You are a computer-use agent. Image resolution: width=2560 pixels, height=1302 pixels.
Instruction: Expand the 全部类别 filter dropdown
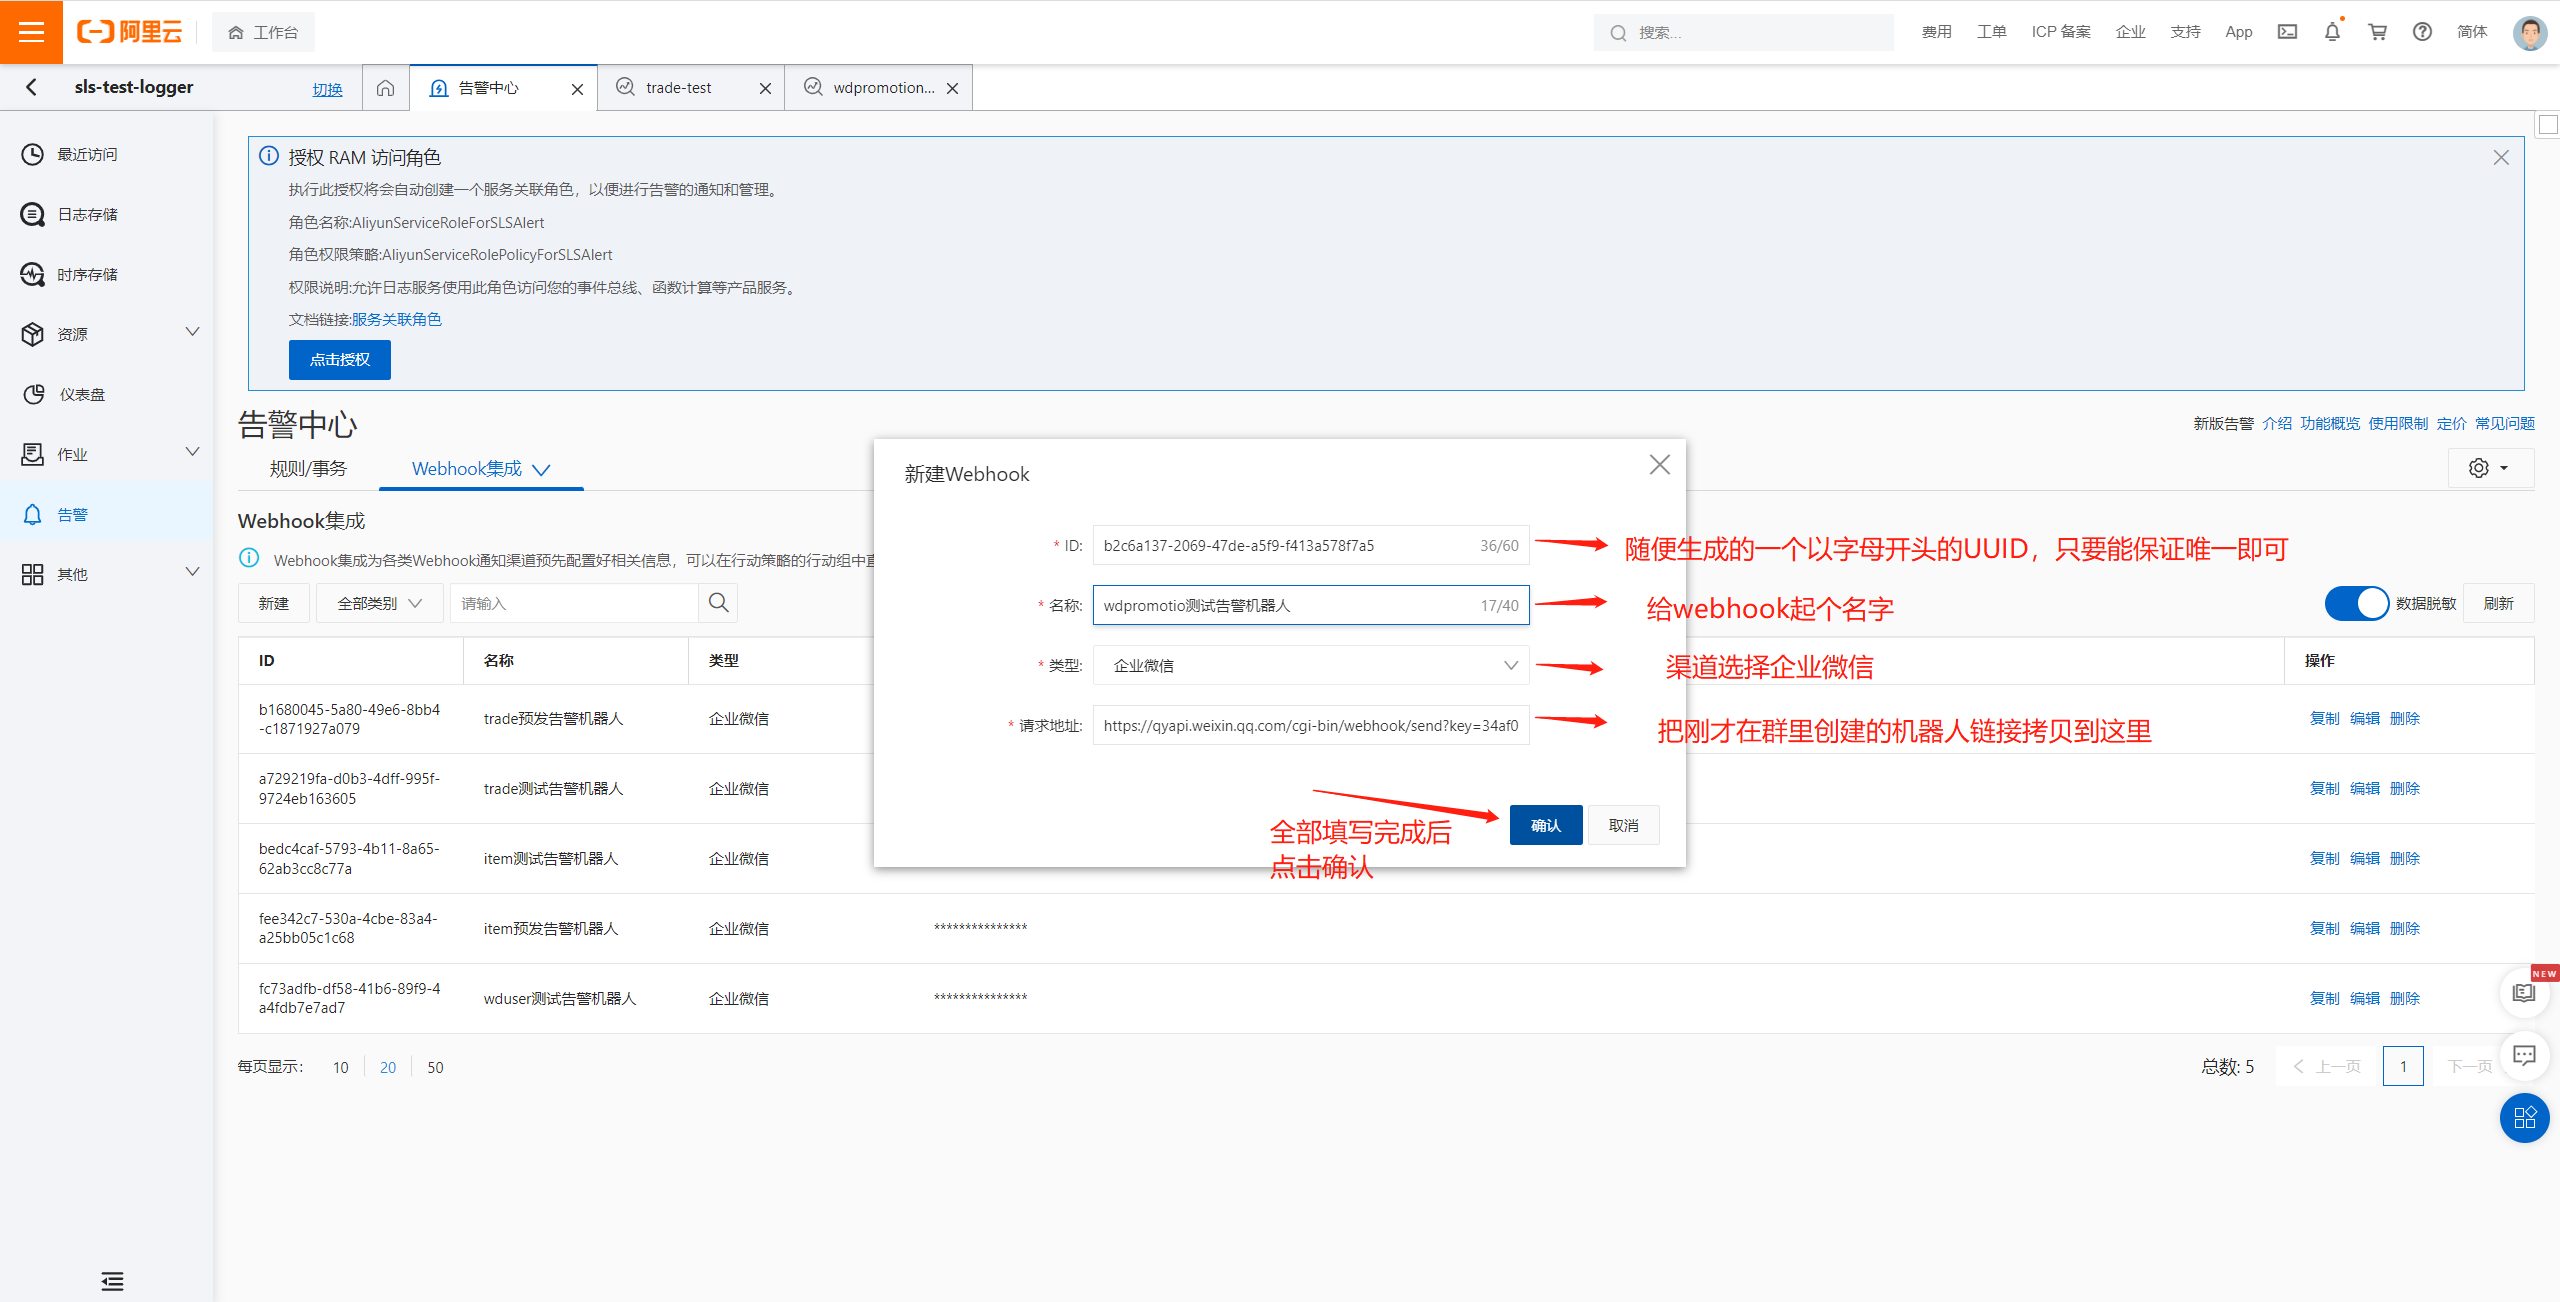coord(379,603)
